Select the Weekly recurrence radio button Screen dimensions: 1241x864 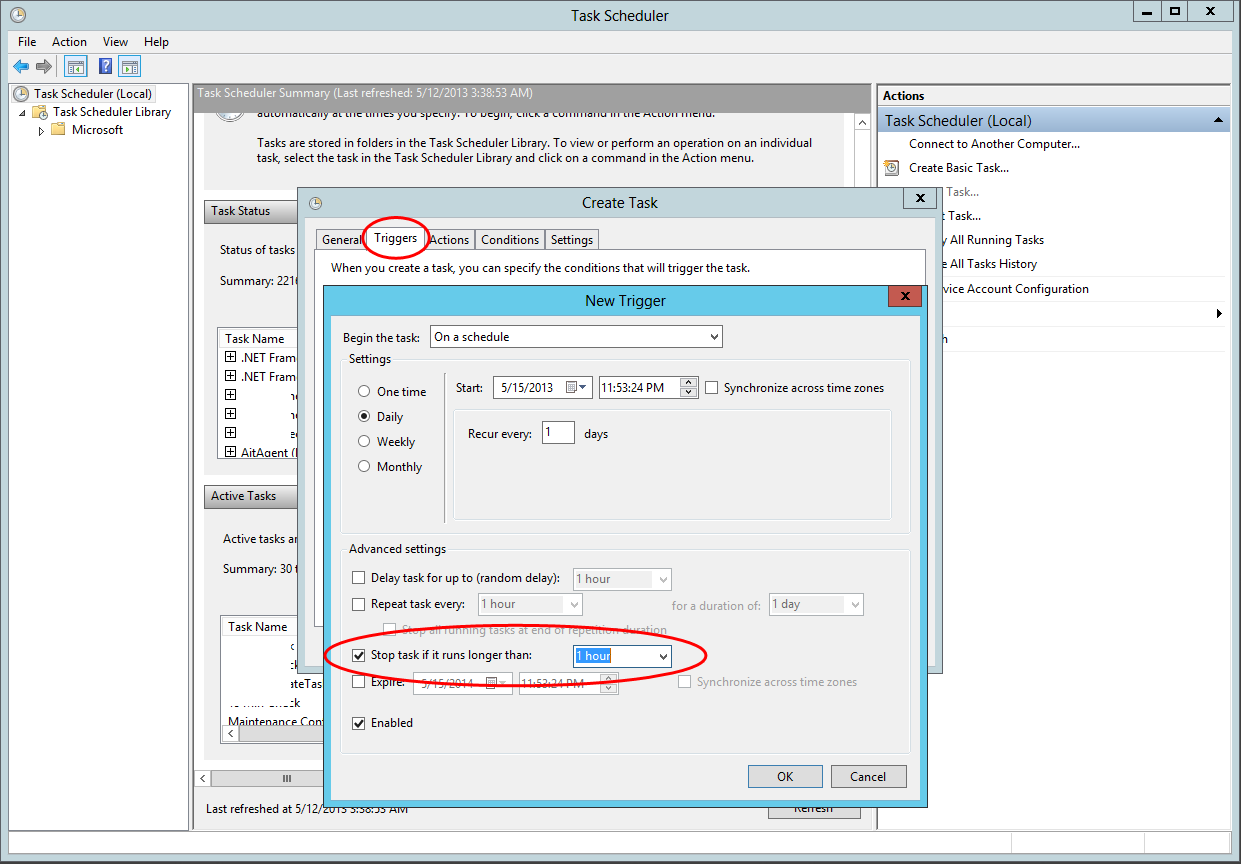click(x=364, y=441)
